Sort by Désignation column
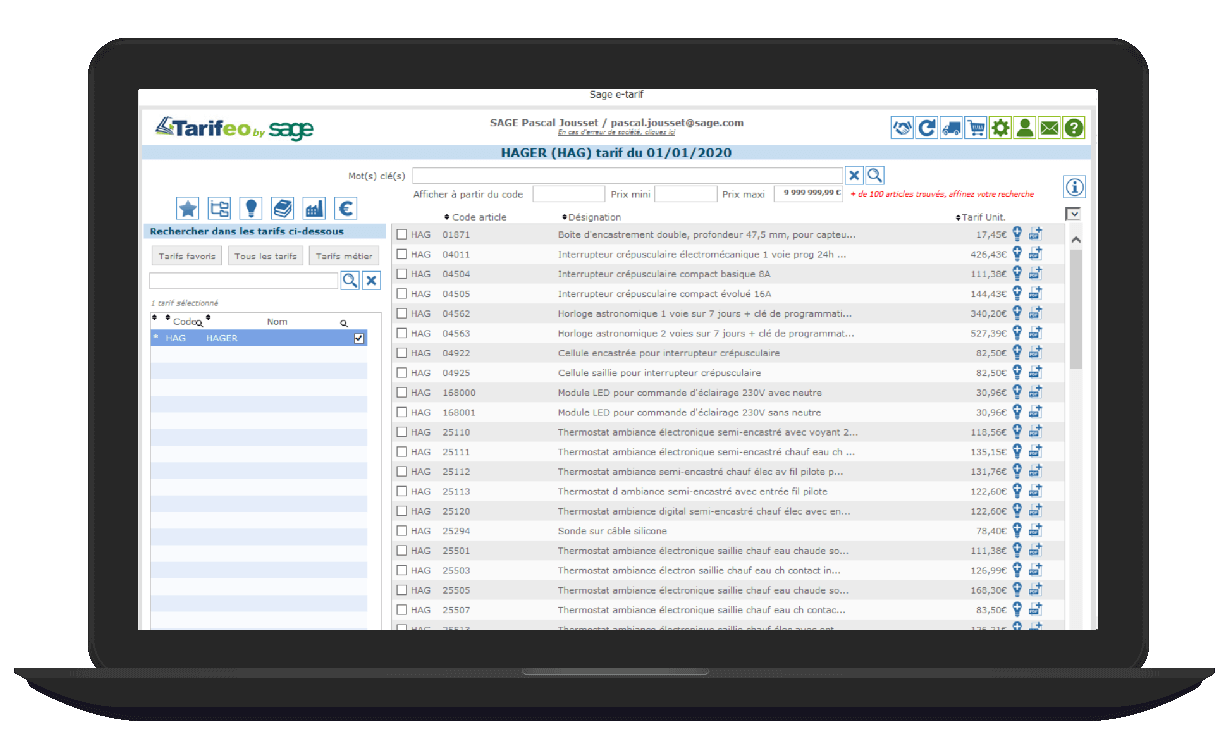This screenshot has width=1228, height=740. click(x=591, y=217)
